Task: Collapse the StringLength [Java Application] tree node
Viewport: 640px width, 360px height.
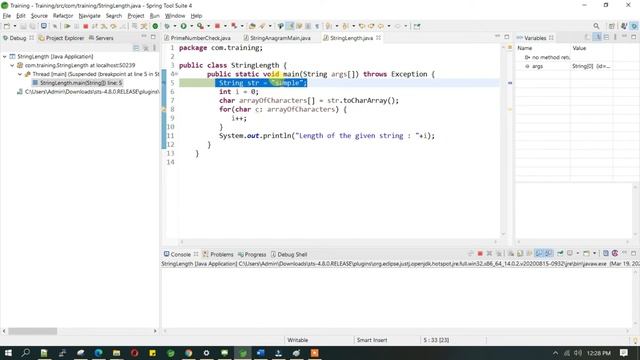Action: coord(4,56)
